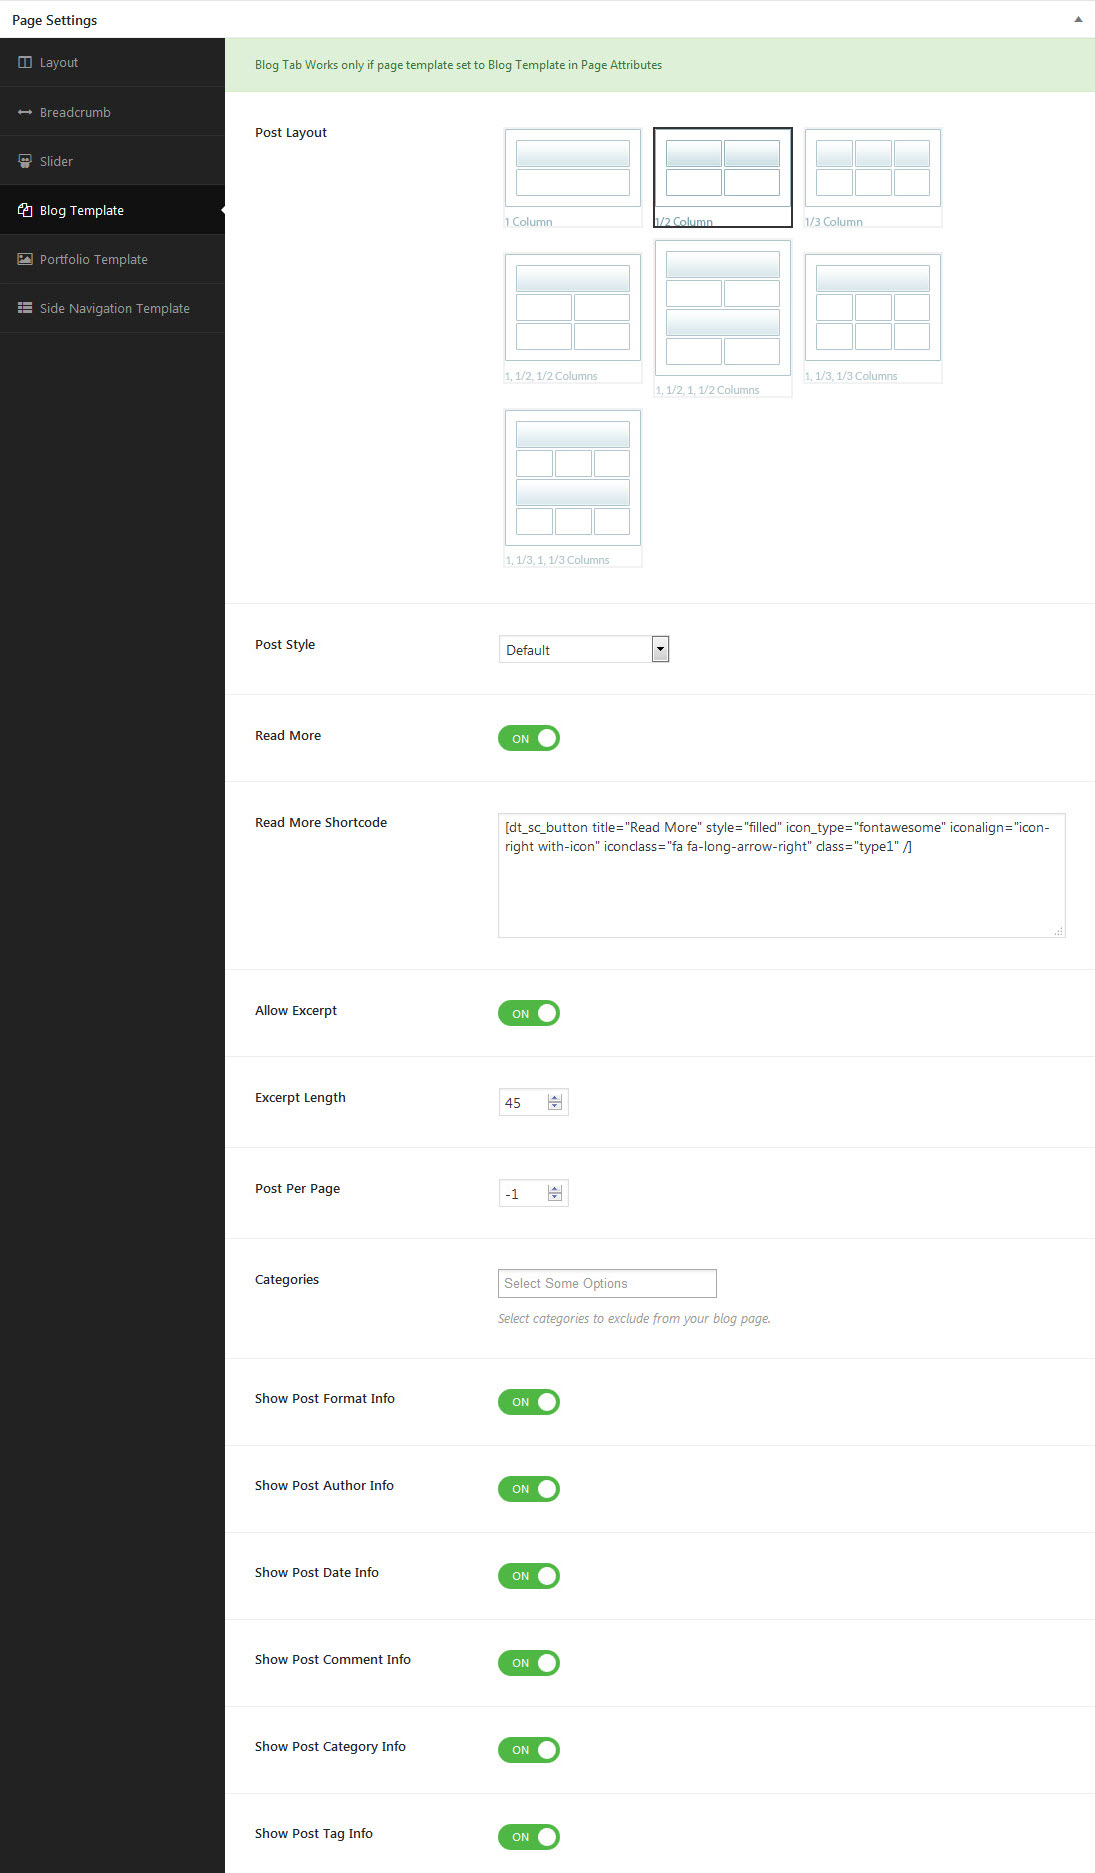This screenshot has width=1095, height=1873.
Task: Click the Read More Shortcode label
Action: (321, 822)
